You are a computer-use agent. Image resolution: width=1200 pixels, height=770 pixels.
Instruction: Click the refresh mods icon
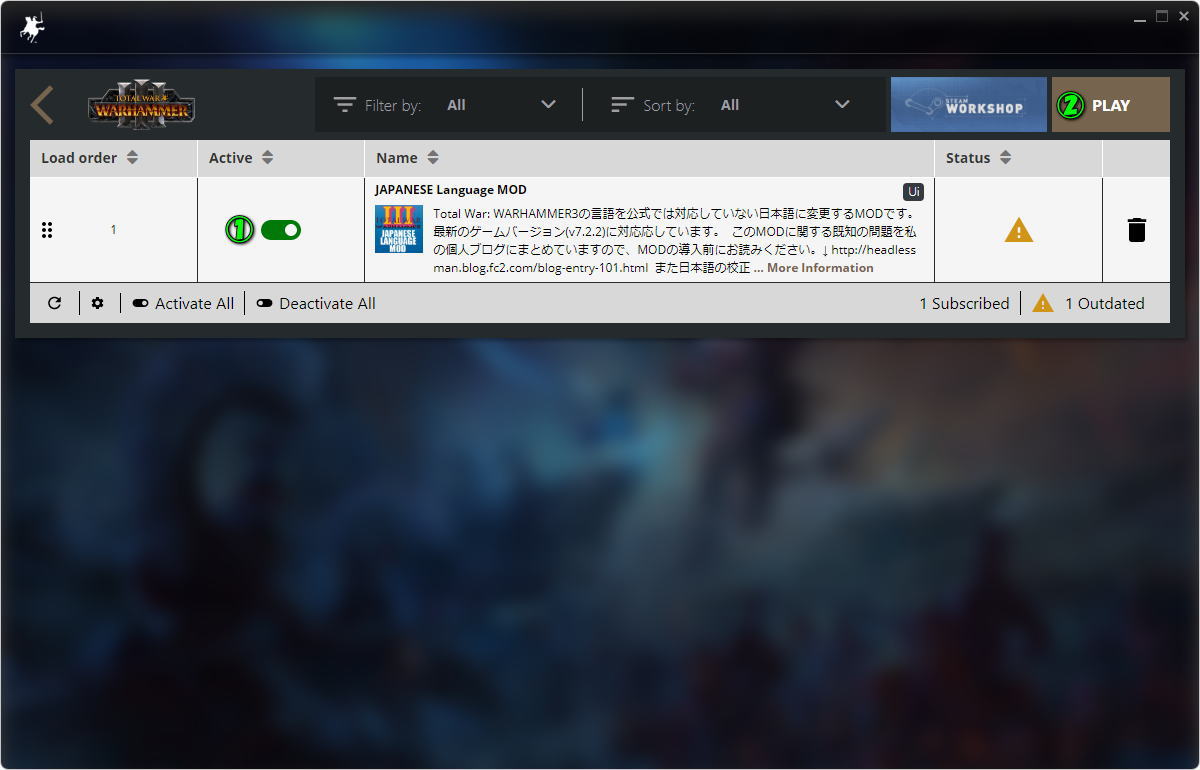55,303
